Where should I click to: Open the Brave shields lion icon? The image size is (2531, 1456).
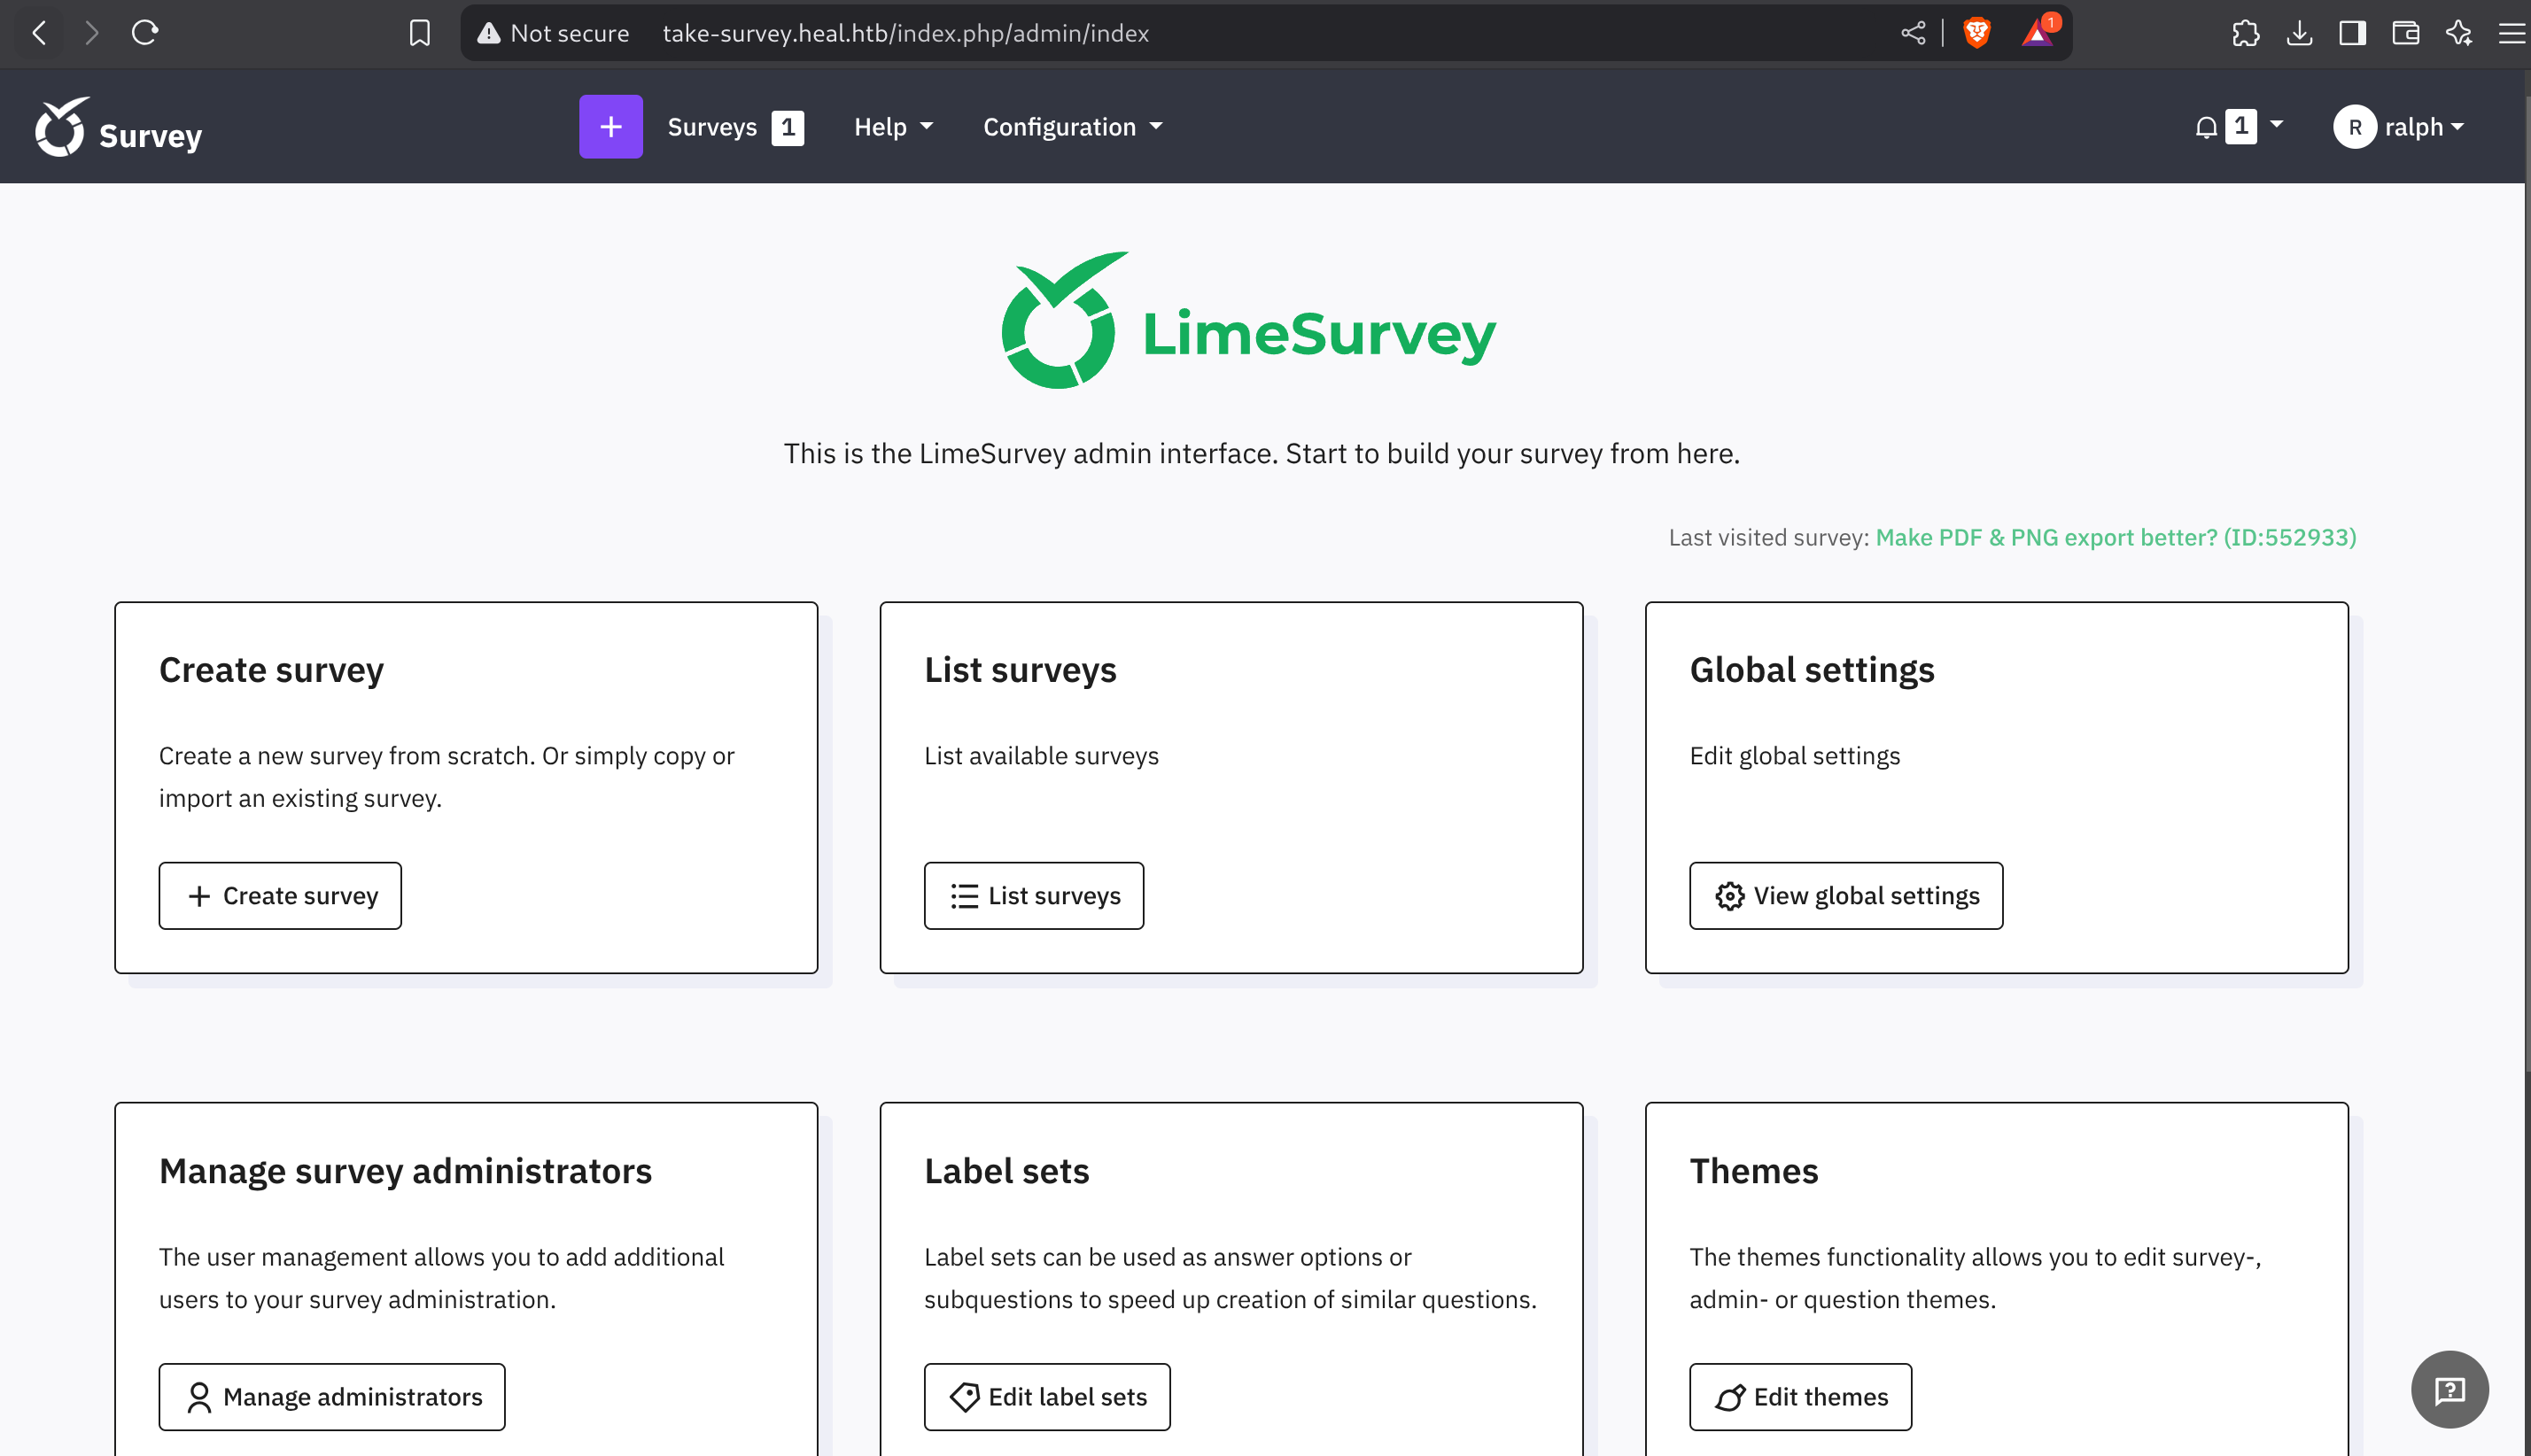point(1976,33)
